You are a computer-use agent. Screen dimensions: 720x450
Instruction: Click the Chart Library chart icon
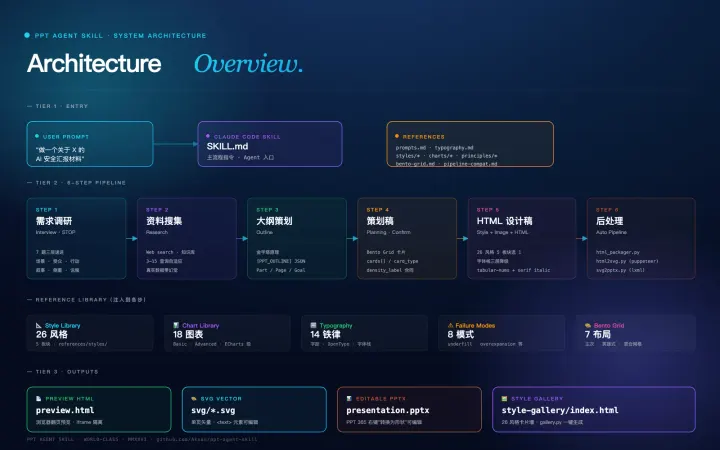point(176,326)
